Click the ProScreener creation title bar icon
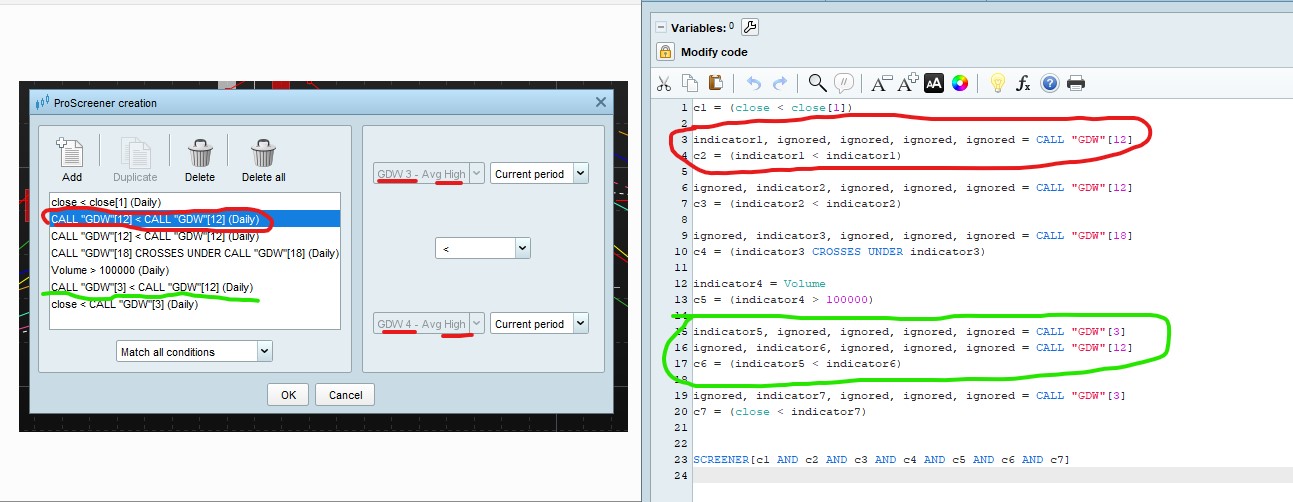The height and width of the screenshot is (502, 1293). tap(41, 102)
